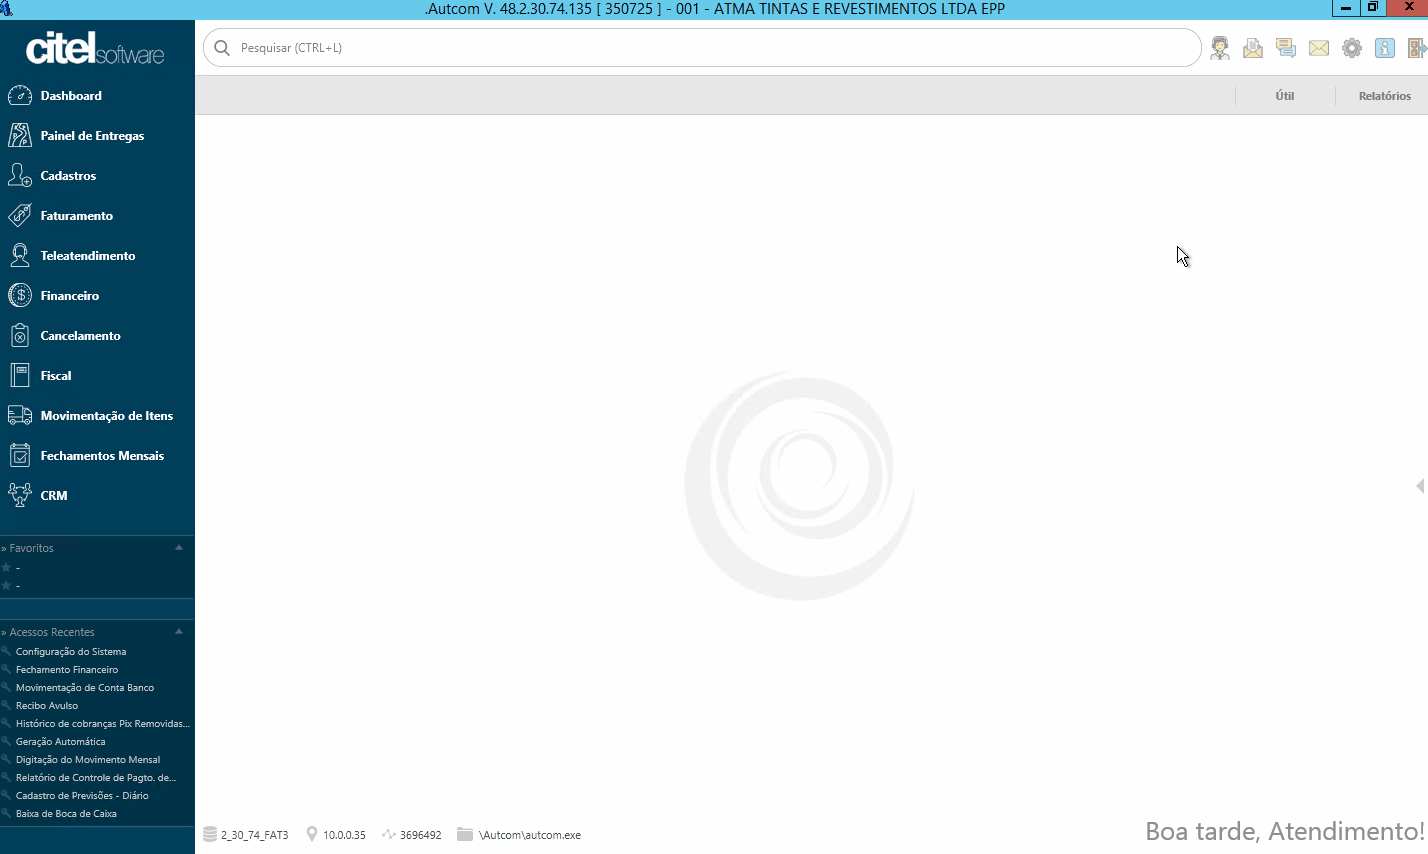Screen dimensions: 1428x854
Task: Open the Relatórios menu
Action: tap(1385, 96)
